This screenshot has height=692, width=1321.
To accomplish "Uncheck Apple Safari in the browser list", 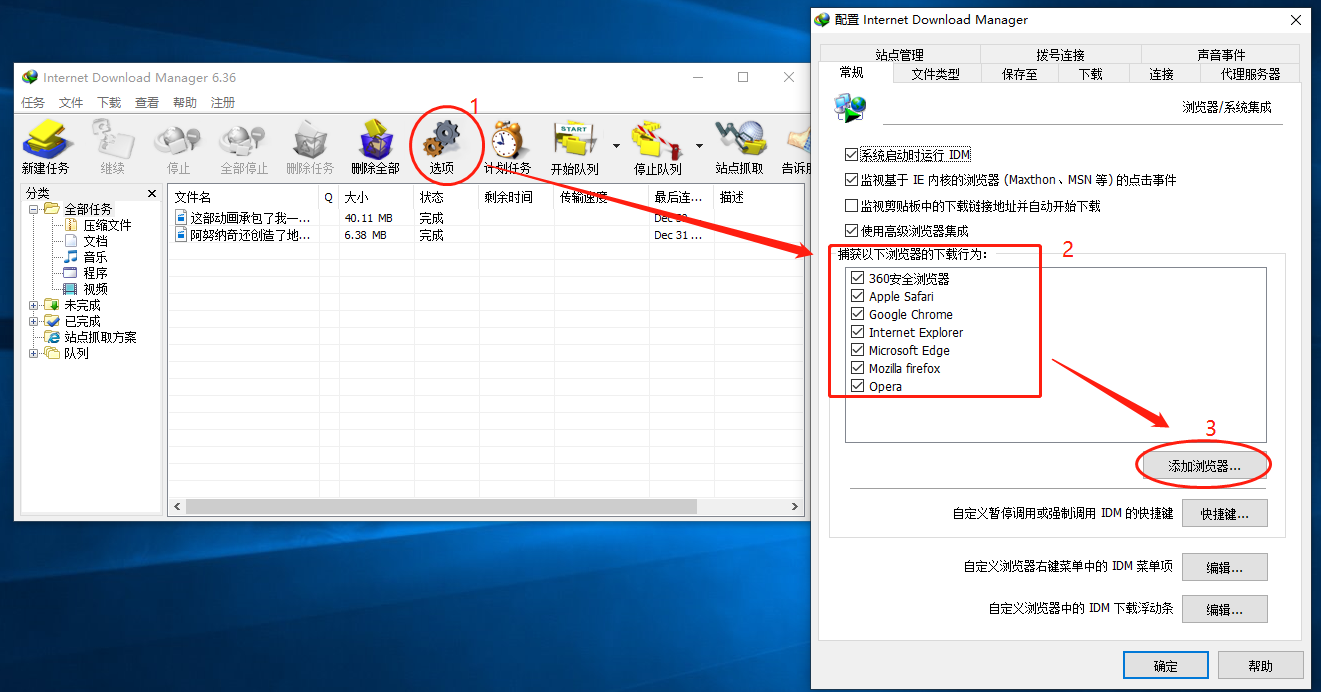I will pyautogui.click(x=857, y=296).
